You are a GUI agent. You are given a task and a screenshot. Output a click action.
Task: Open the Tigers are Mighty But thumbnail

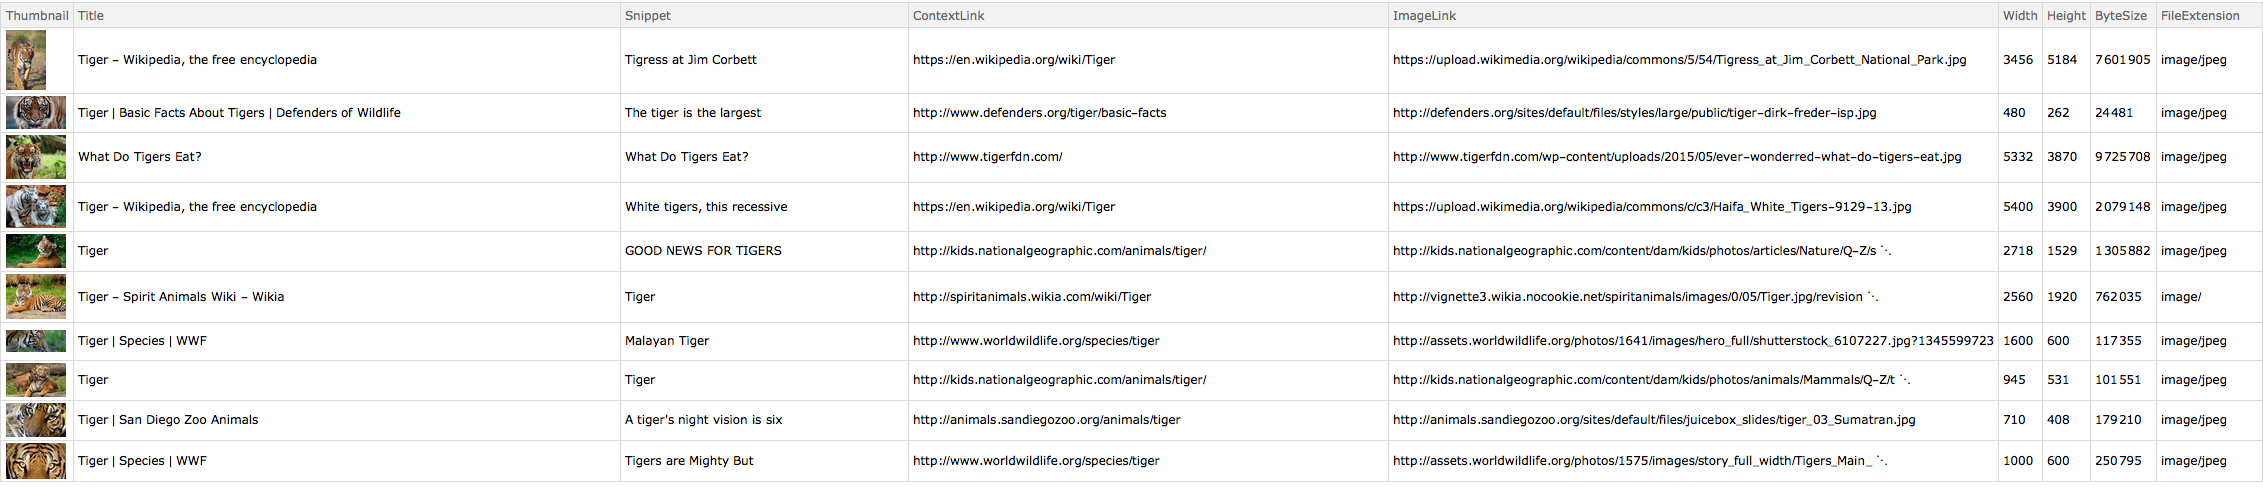36,461
